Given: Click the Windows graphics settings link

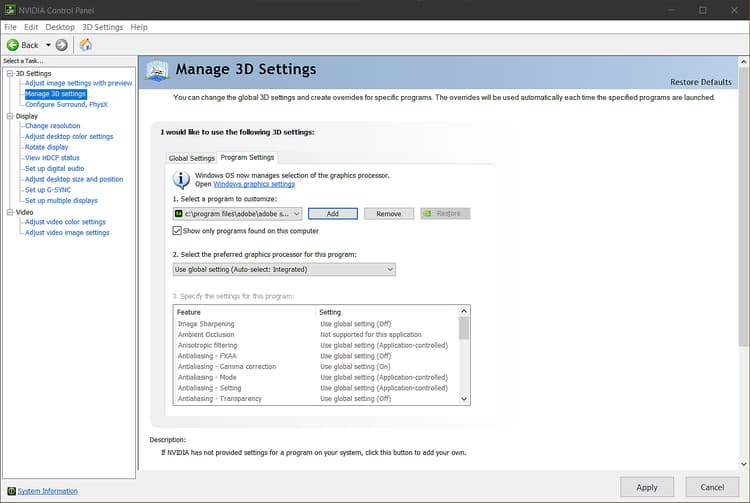Looking at the screenshot, I should point(254,184).
